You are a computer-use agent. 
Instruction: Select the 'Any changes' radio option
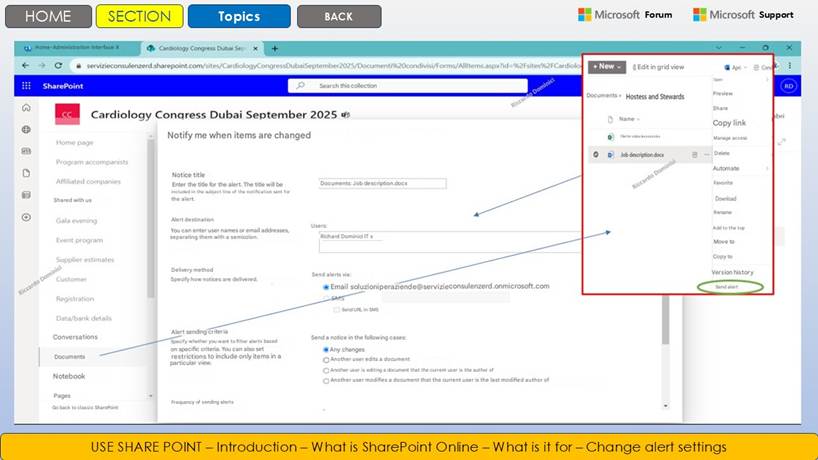pyautogui.click(x=326, y=350)
